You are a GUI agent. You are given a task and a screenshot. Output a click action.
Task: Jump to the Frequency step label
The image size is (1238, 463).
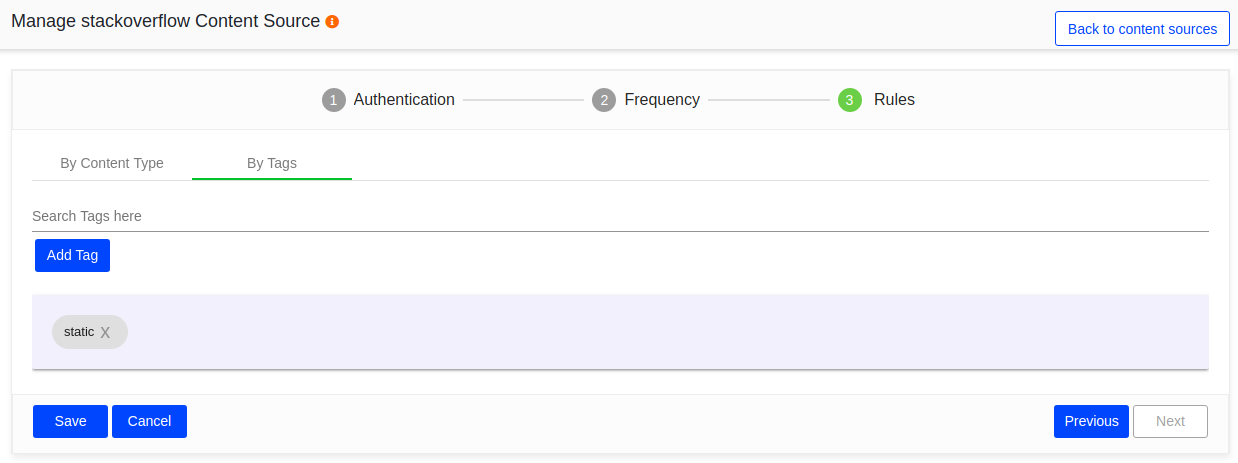tap(662, 100)
